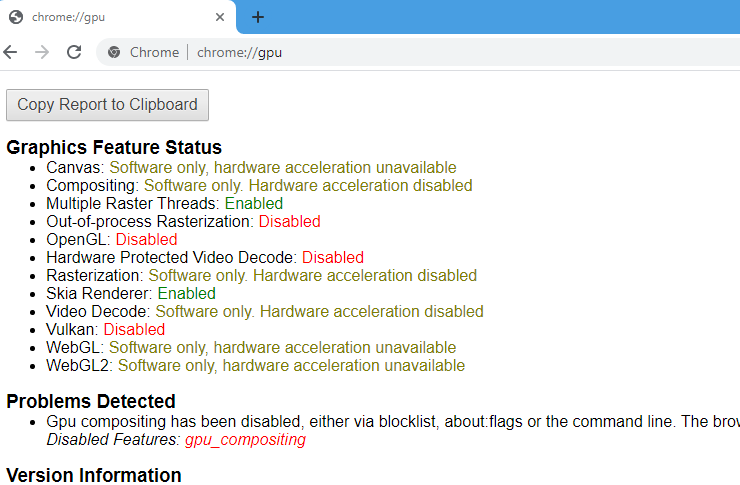Click Out-of-process Rasterization Disabled entry
The height and width of the screenshot is (485, 740).
coord(183,221)
